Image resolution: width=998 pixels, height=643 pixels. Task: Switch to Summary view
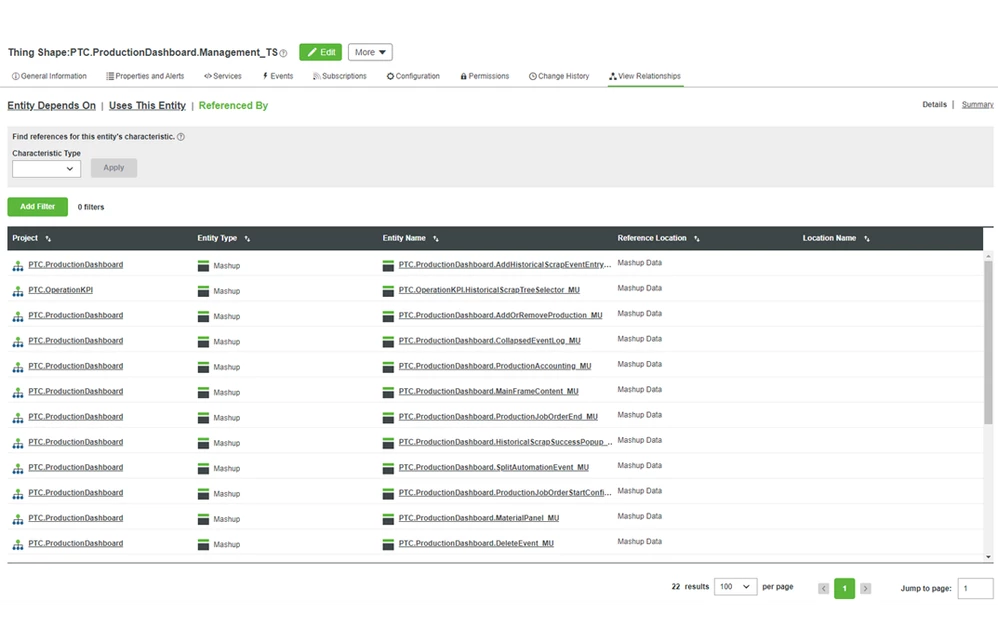(977, 104)
